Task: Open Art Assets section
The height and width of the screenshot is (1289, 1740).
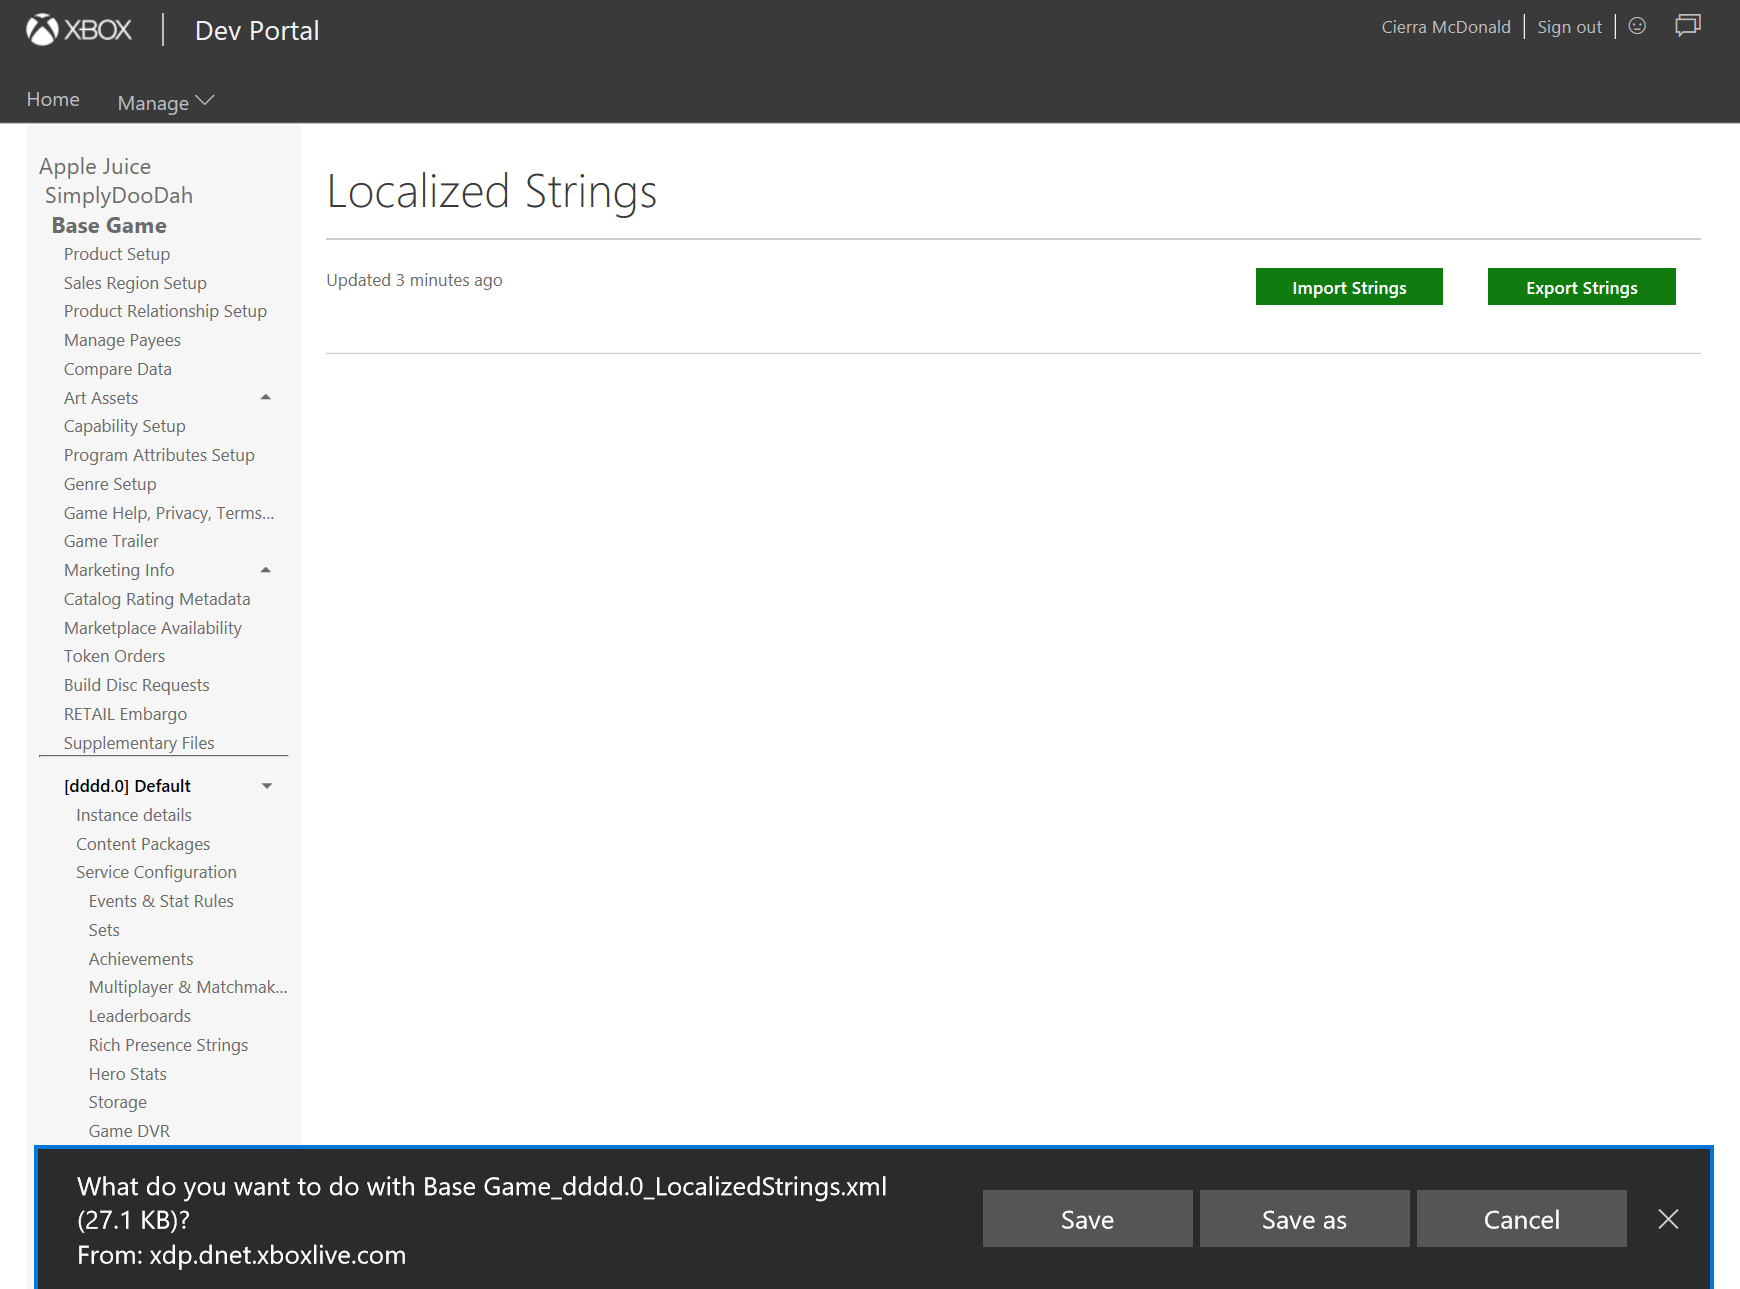Action: click(101, 398)
